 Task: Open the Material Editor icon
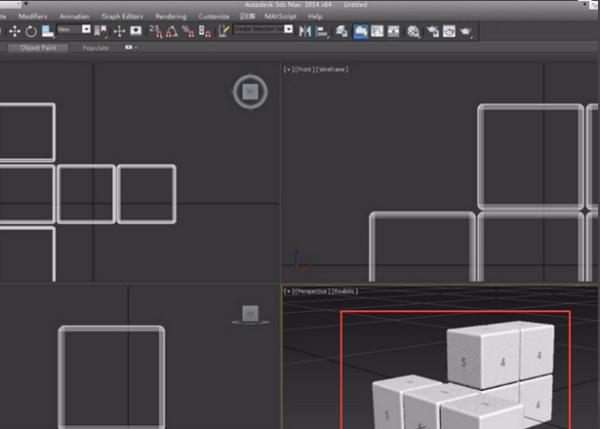tap(414, 31)
